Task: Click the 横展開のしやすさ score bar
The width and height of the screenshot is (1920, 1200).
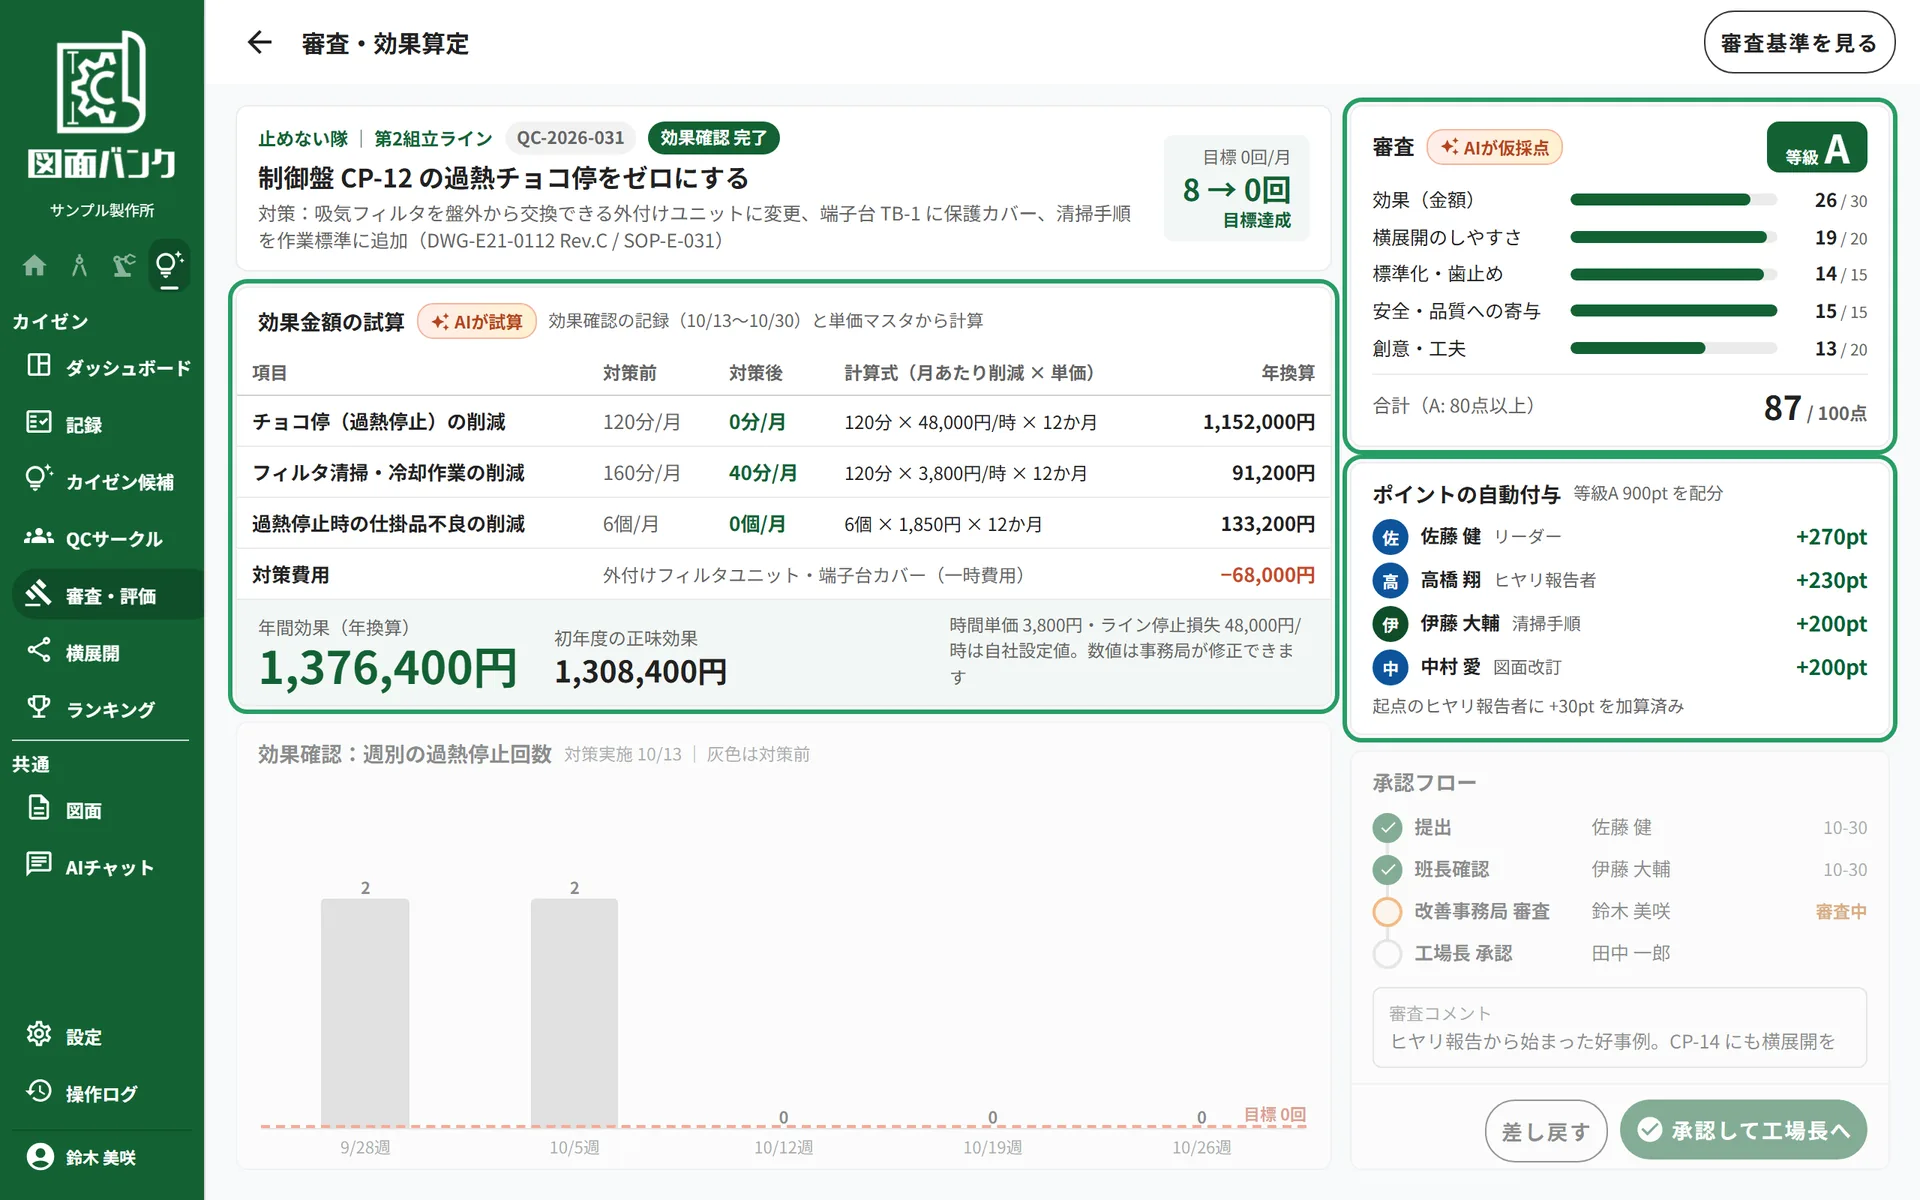Action: pyautogui.click(x=1673, y=237)
